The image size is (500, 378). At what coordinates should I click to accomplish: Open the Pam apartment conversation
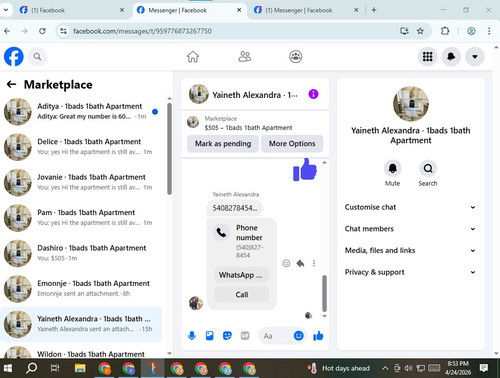81,218
